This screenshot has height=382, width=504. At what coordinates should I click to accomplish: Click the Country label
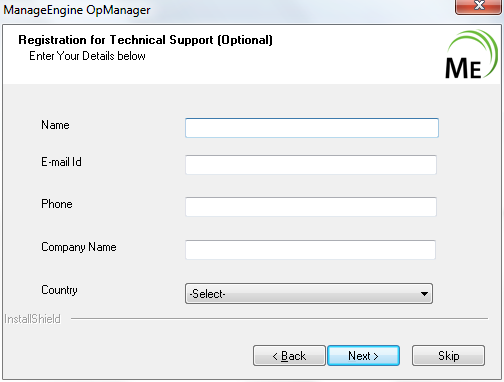59,290
